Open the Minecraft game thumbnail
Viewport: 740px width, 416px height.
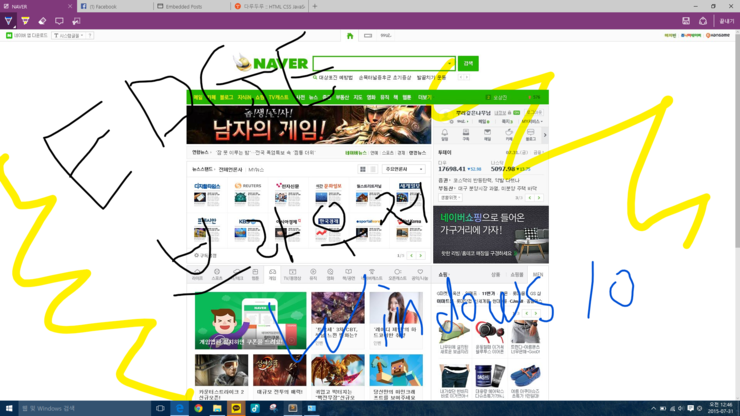[x=396, y=371]
